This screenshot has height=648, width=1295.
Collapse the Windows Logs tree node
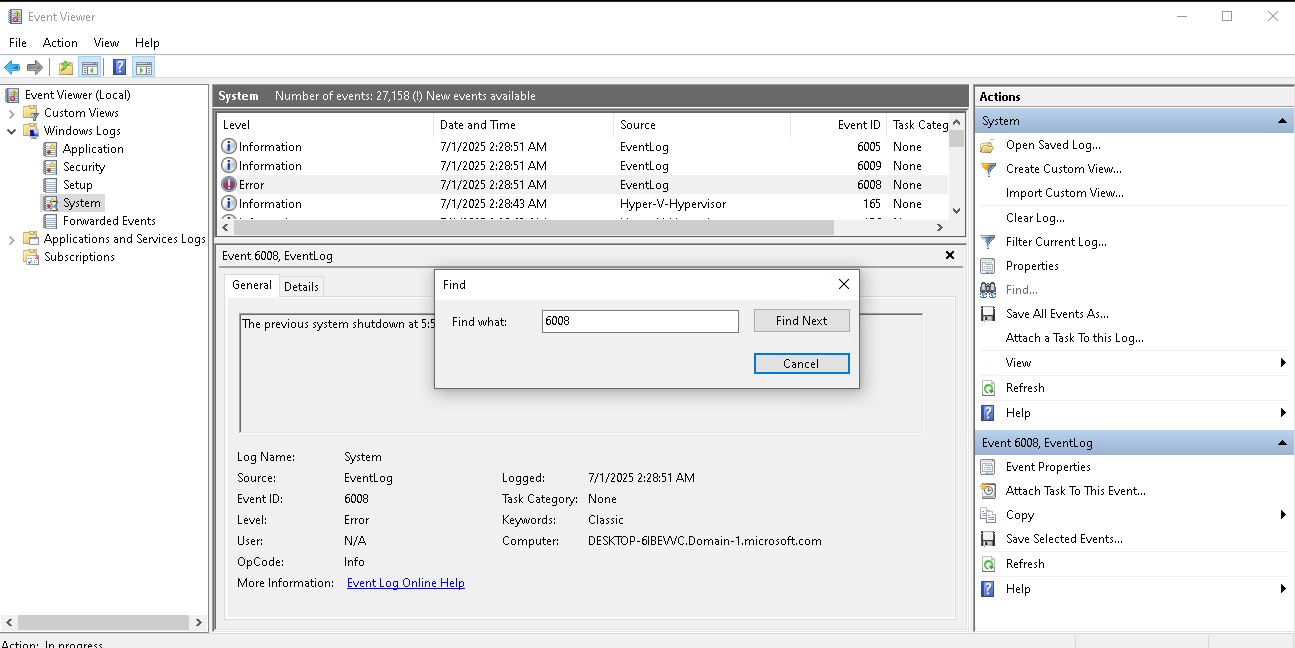click(x=12, y=131)
